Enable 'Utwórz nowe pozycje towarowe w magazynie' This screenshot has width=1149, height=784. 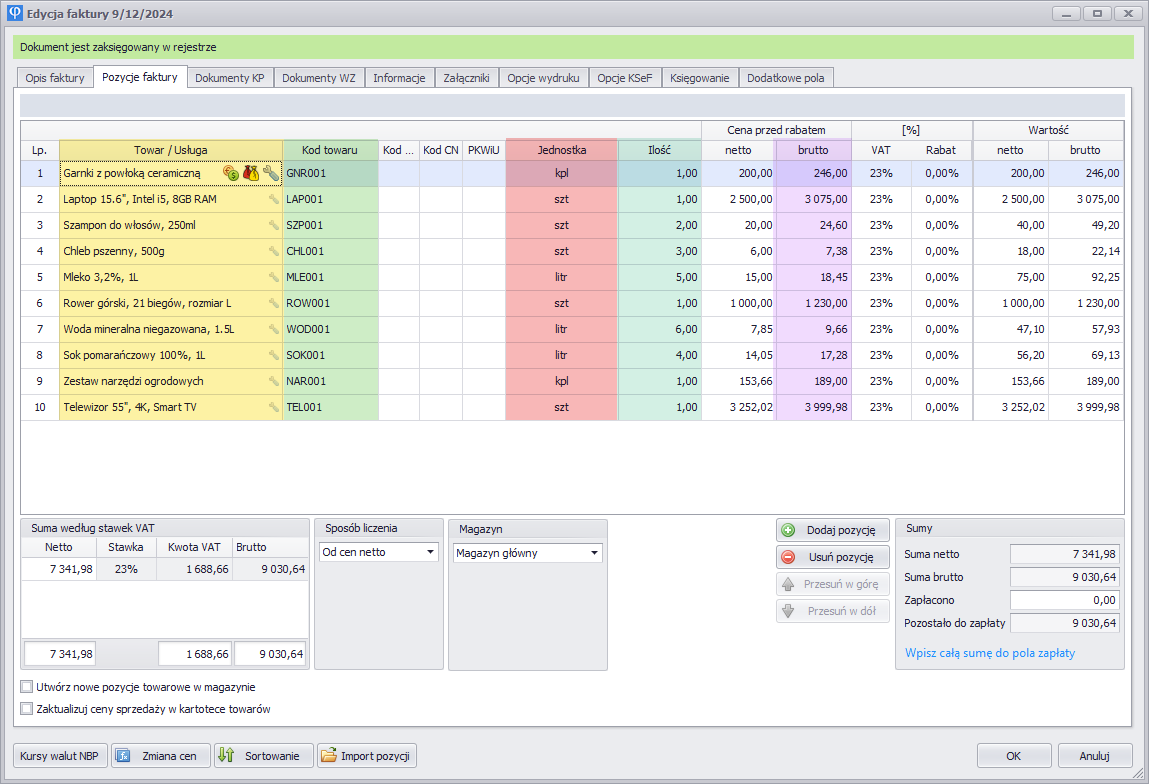point(26,687)
